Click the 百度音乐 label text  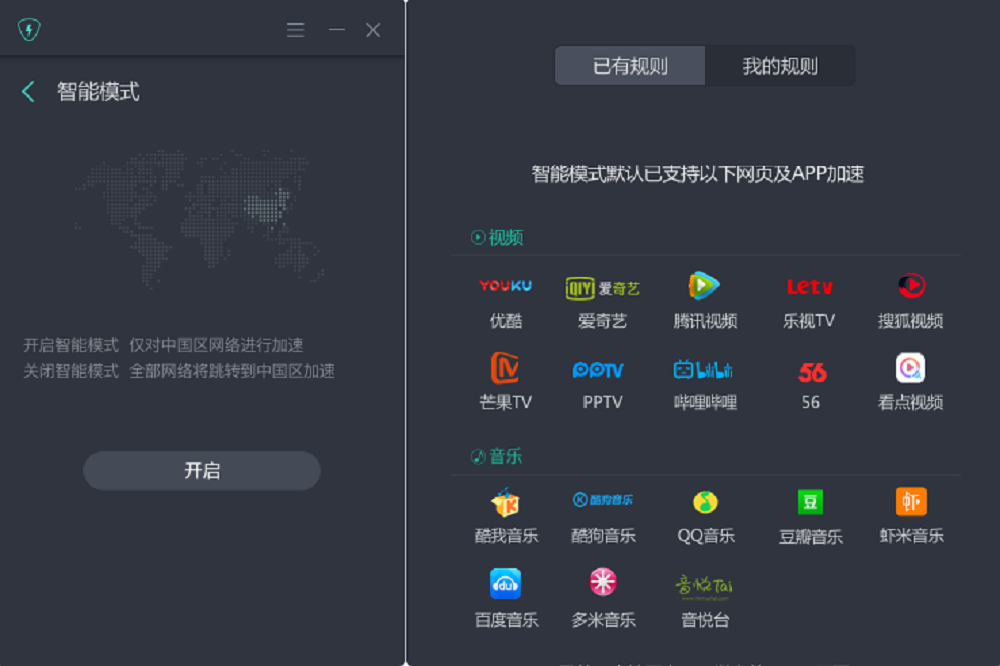(x=506, y=619)
